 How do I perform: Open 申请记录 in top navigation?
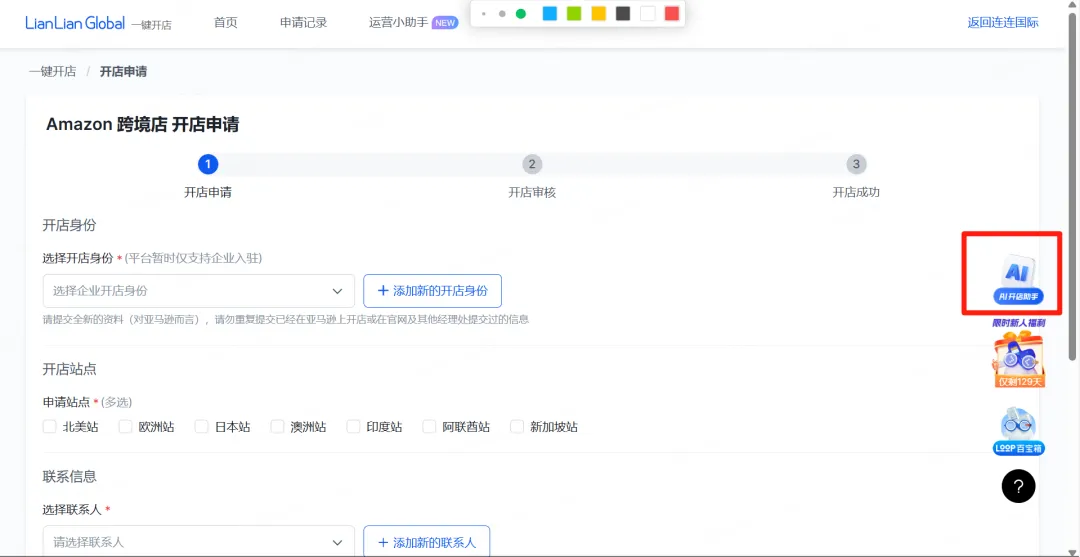click(x=304, y=23)
